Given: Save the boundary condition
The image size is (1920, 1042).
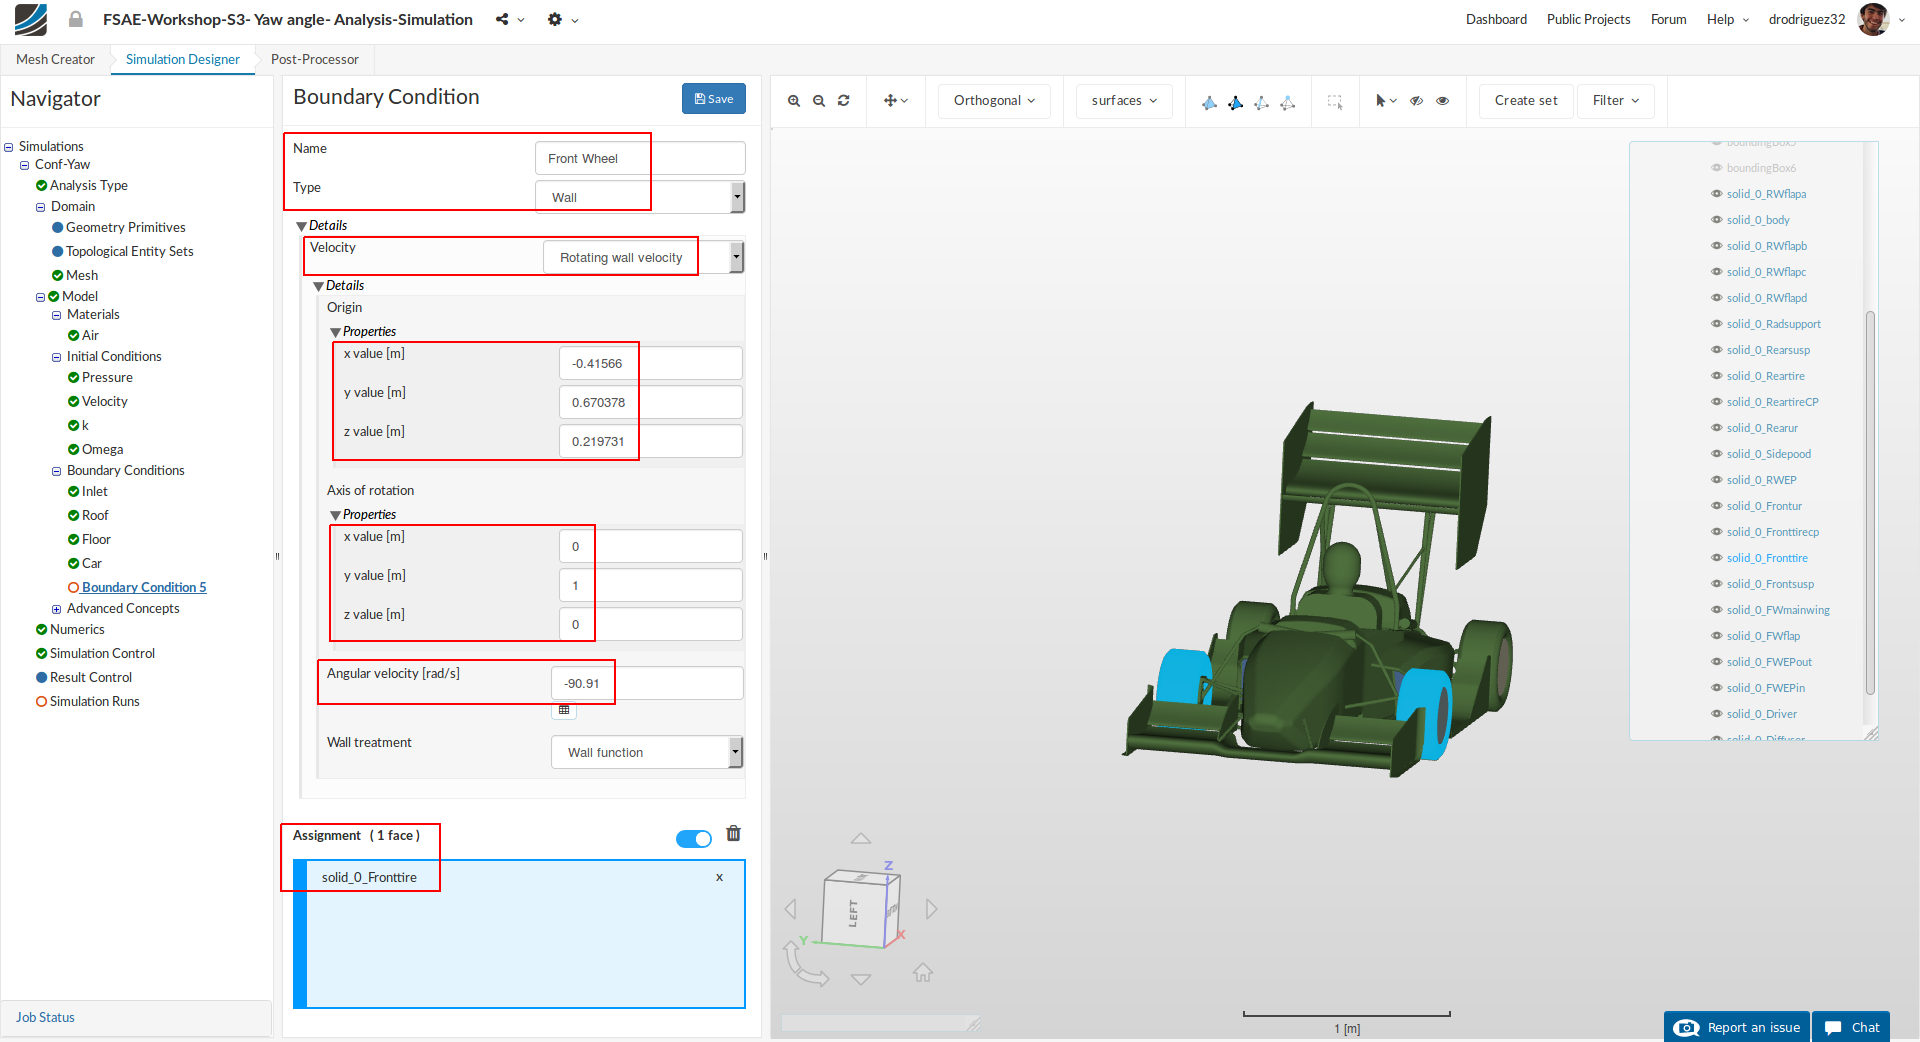Looking at the screenshot, I should tap(714, 99).
